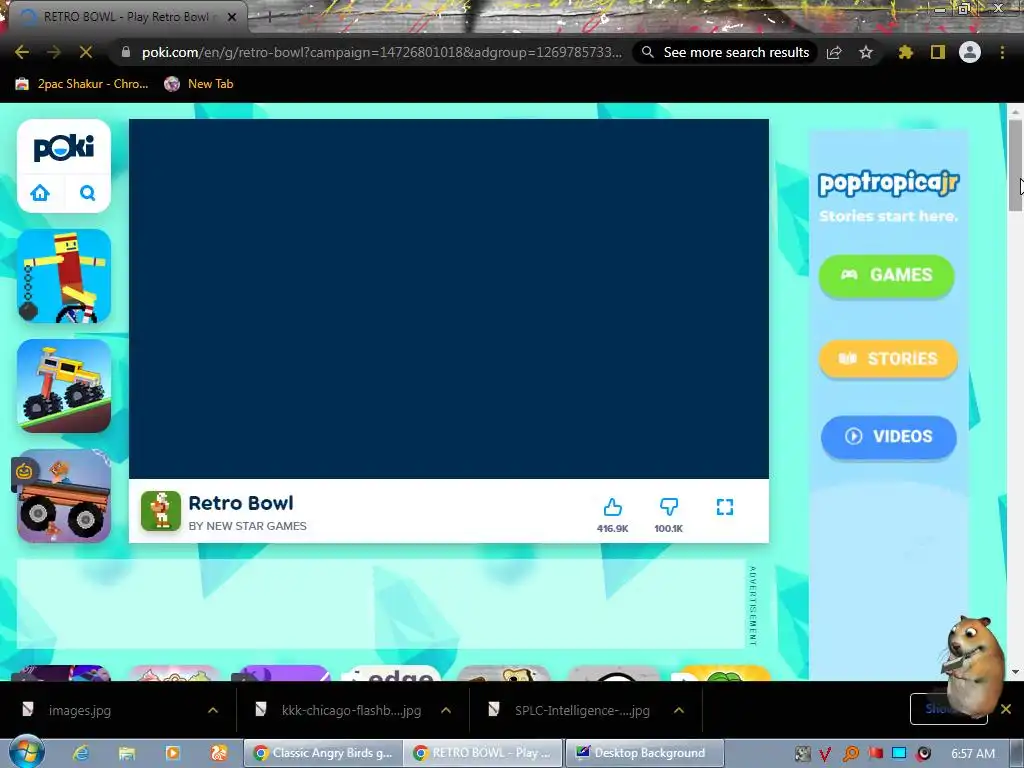Click the poptropicajr ad logo
This screenshot has width=1024, height=768.
888,184
